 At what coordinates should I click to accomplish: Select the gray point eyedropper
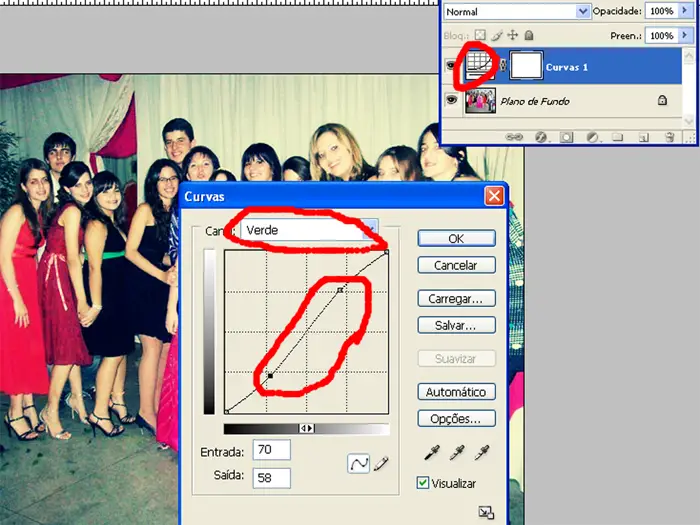pos(457,453)
